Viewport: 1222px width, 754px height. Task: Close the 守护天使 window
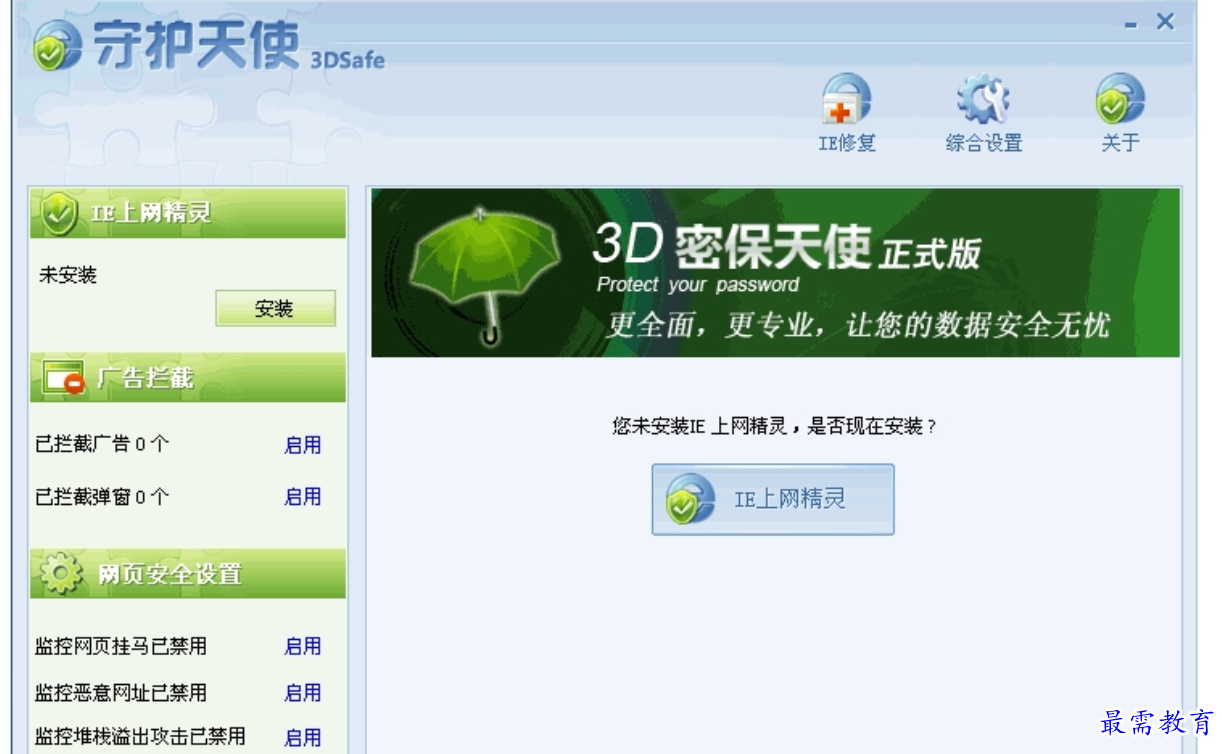(1165, 22)
